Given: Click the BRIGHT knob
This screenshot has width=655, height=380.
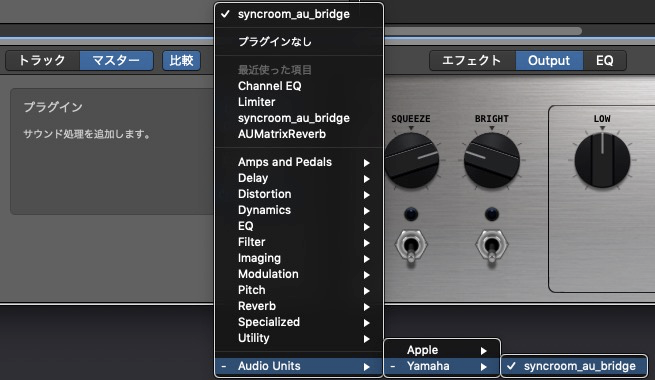Looking at the screenshot, I should coord(492,160).
